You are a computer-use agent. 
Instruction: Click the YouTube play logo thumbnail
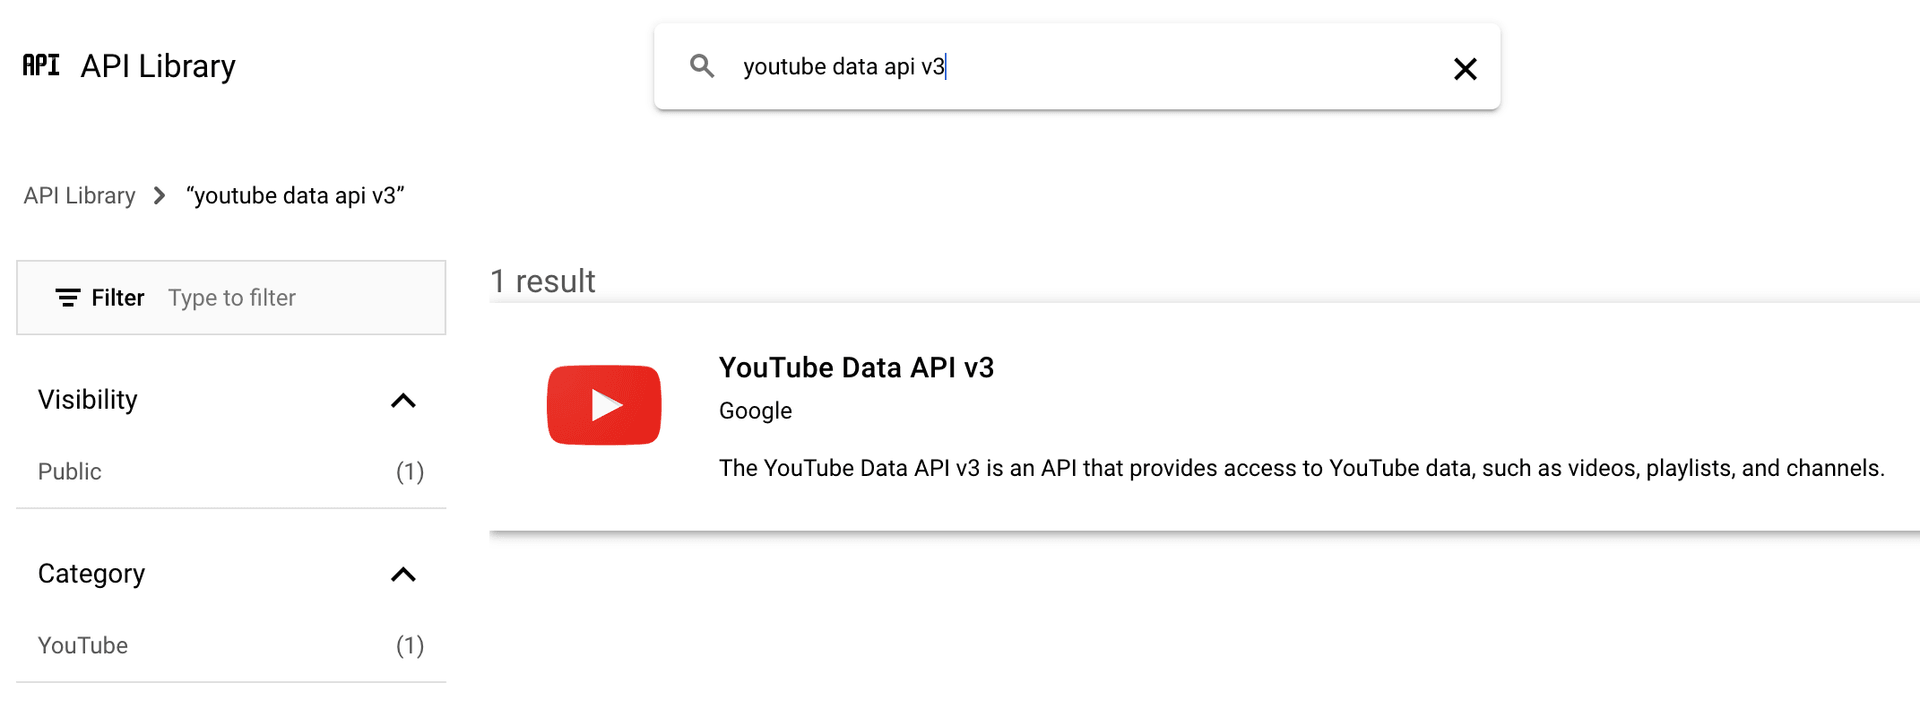pyautogui.click(x=604, y=405)
